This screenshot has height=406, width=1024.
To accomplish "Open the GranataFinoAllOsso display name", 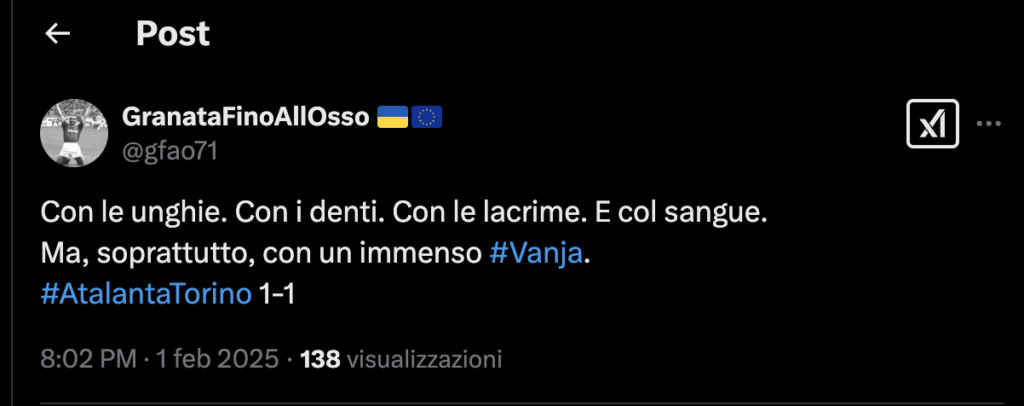I will [244, 117].
